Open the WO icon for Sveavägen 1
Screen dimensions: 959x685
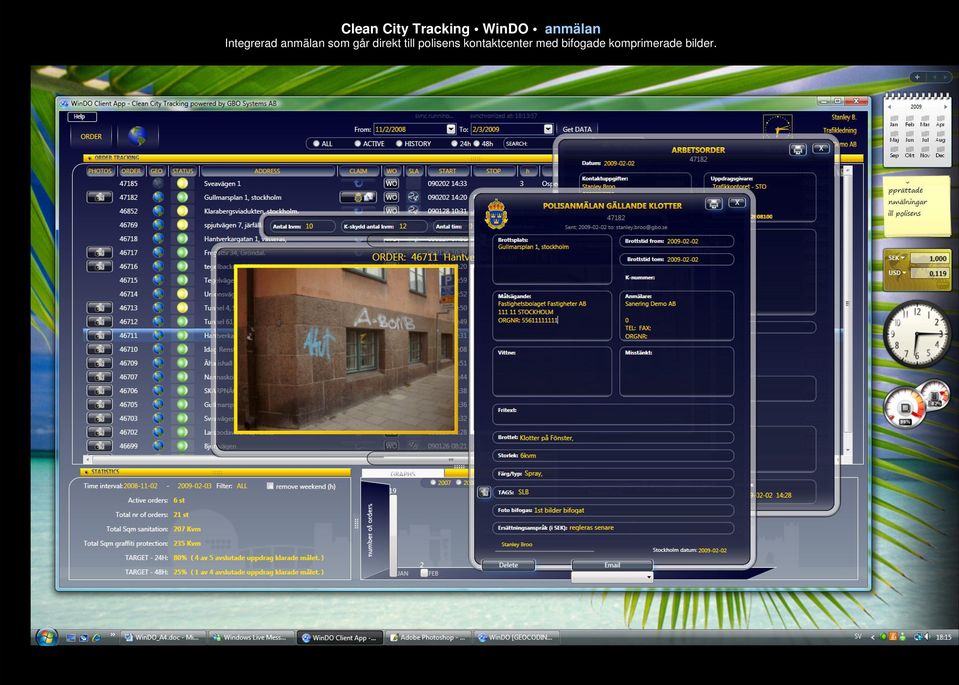click(x=391, y=183)
